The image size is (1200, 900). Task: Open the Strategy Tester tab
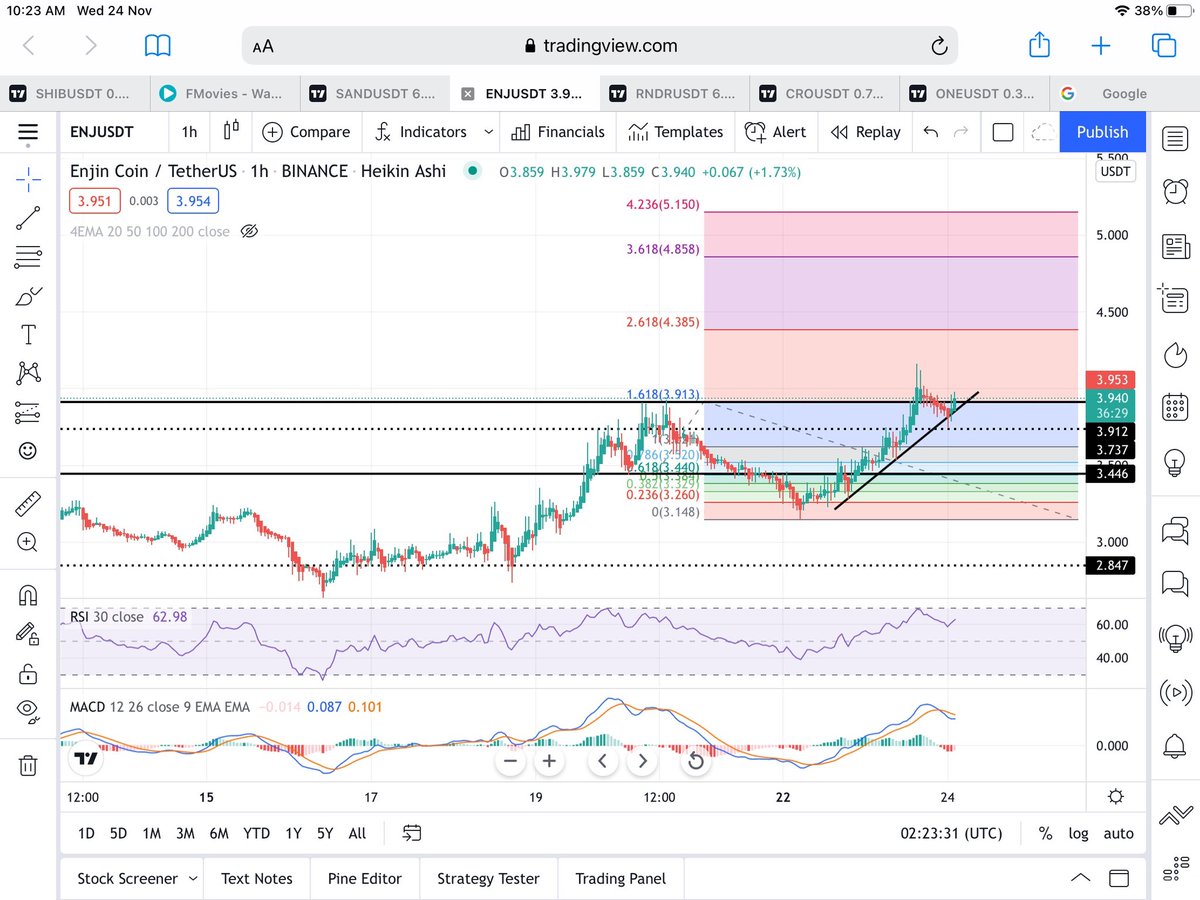[x=488, y=879]
